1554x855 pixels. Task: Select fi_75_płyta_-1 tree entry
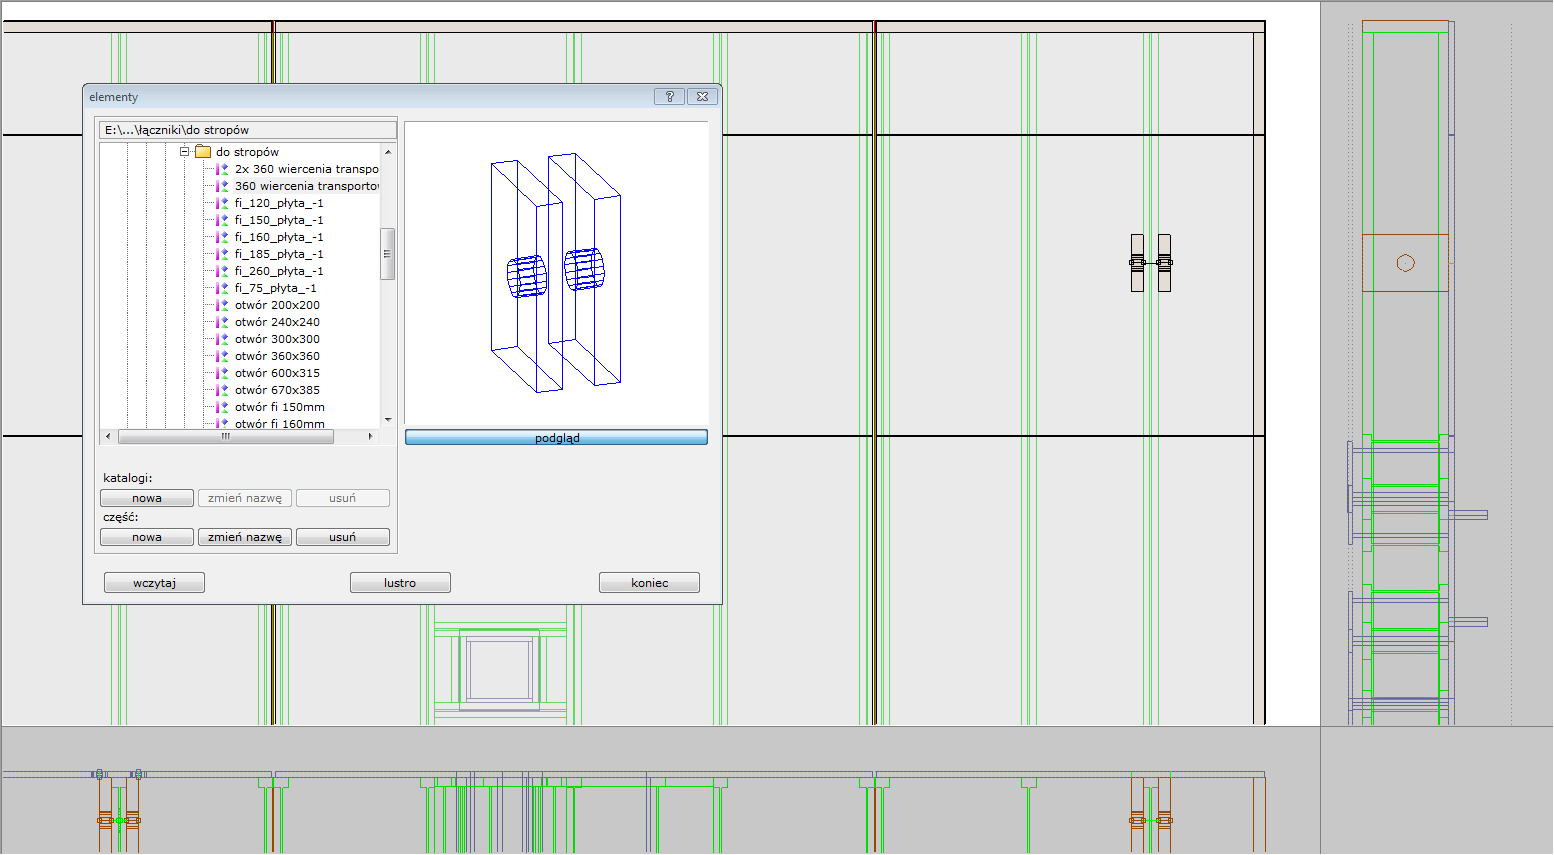click(x=275, y=288)
